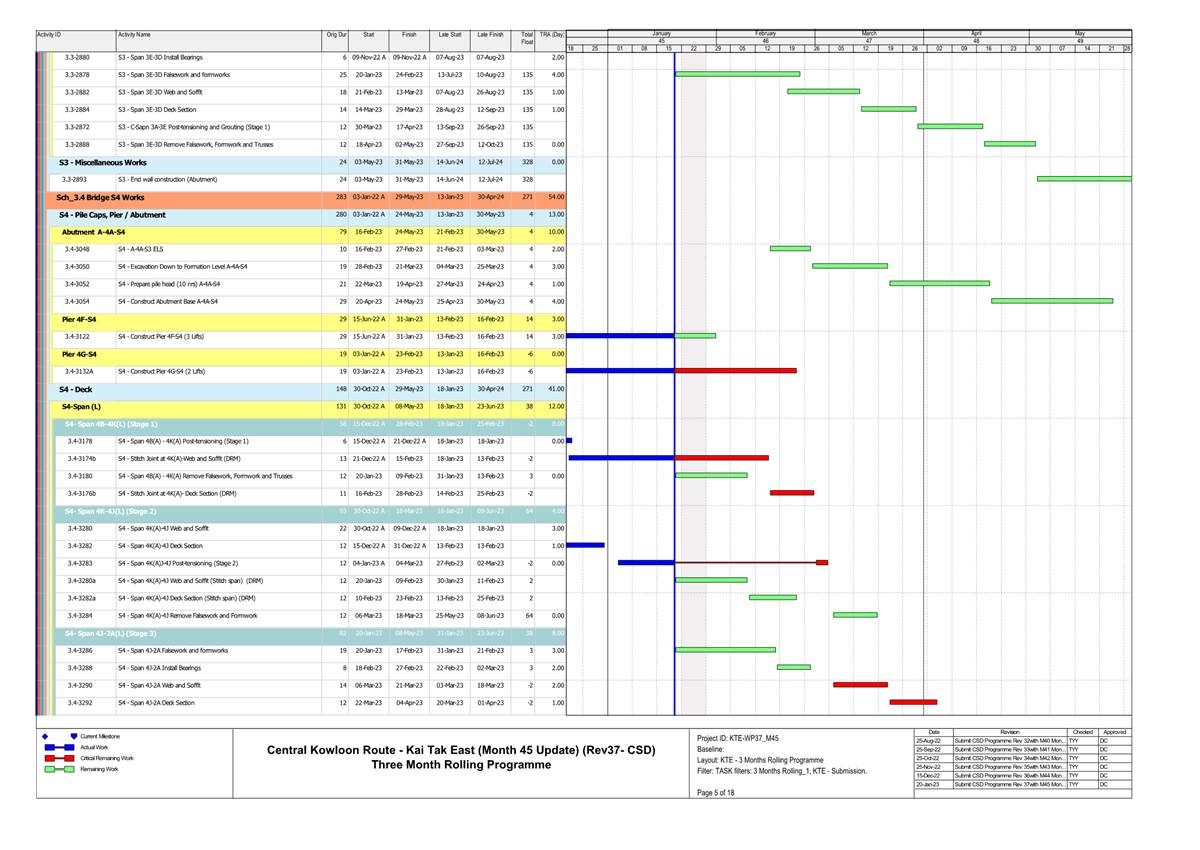
Task: Click the Current Milestone diamond legend symbol
Action: 46,736
